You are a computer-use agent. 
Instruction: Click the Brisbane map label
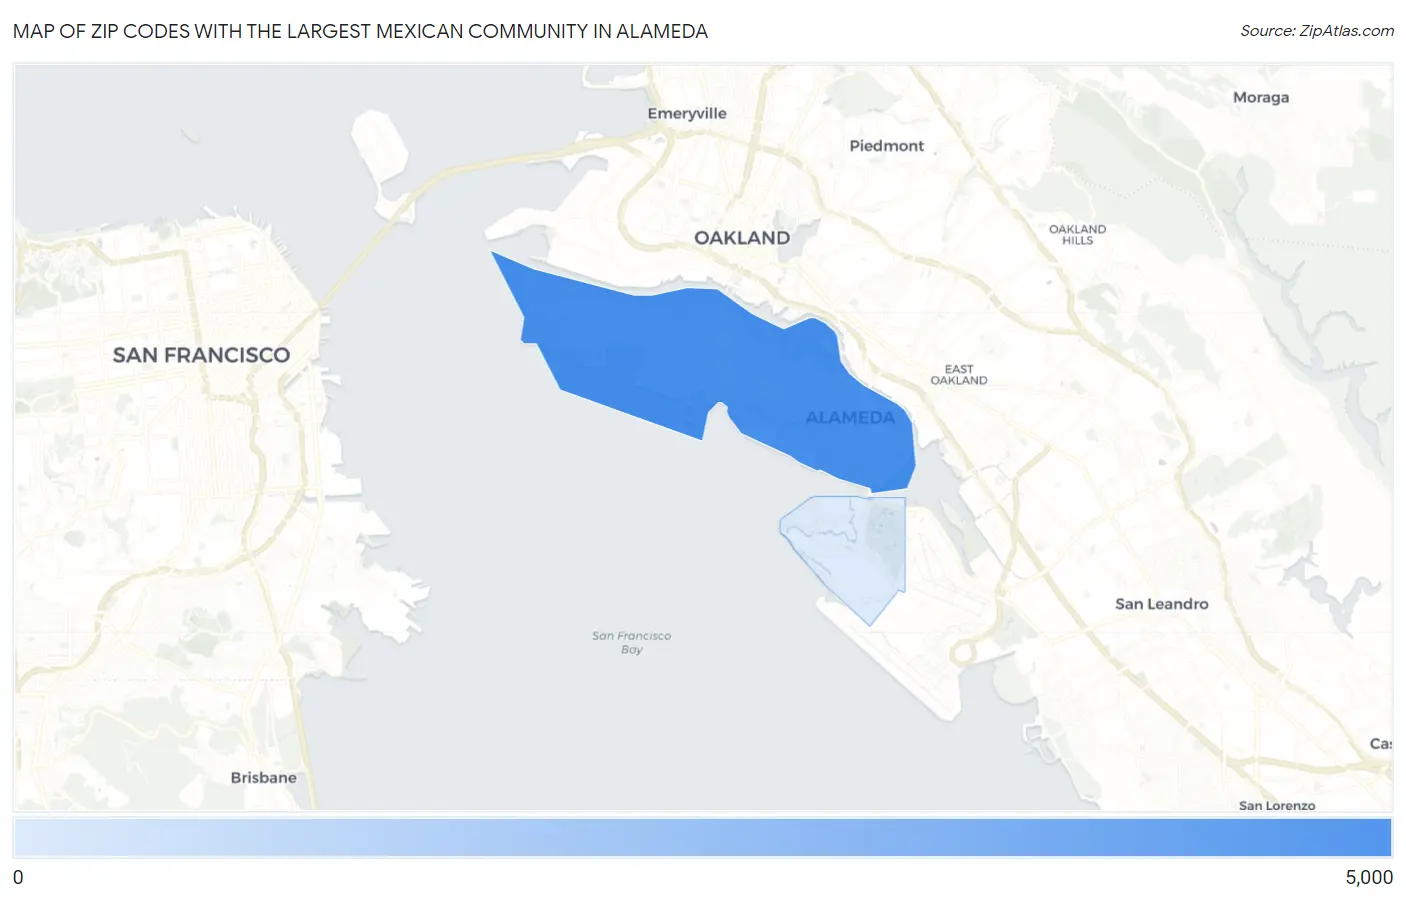pyautogui.click(x=264, y=778)
